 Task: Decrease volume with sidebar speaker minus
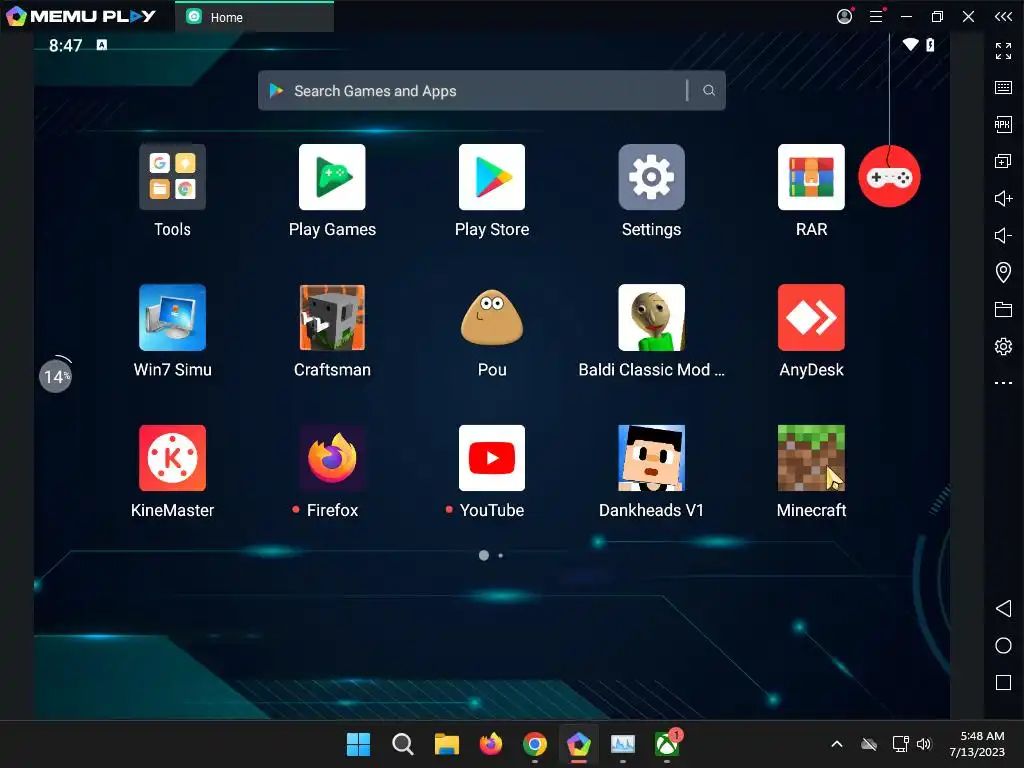(x=1003, y=235)
